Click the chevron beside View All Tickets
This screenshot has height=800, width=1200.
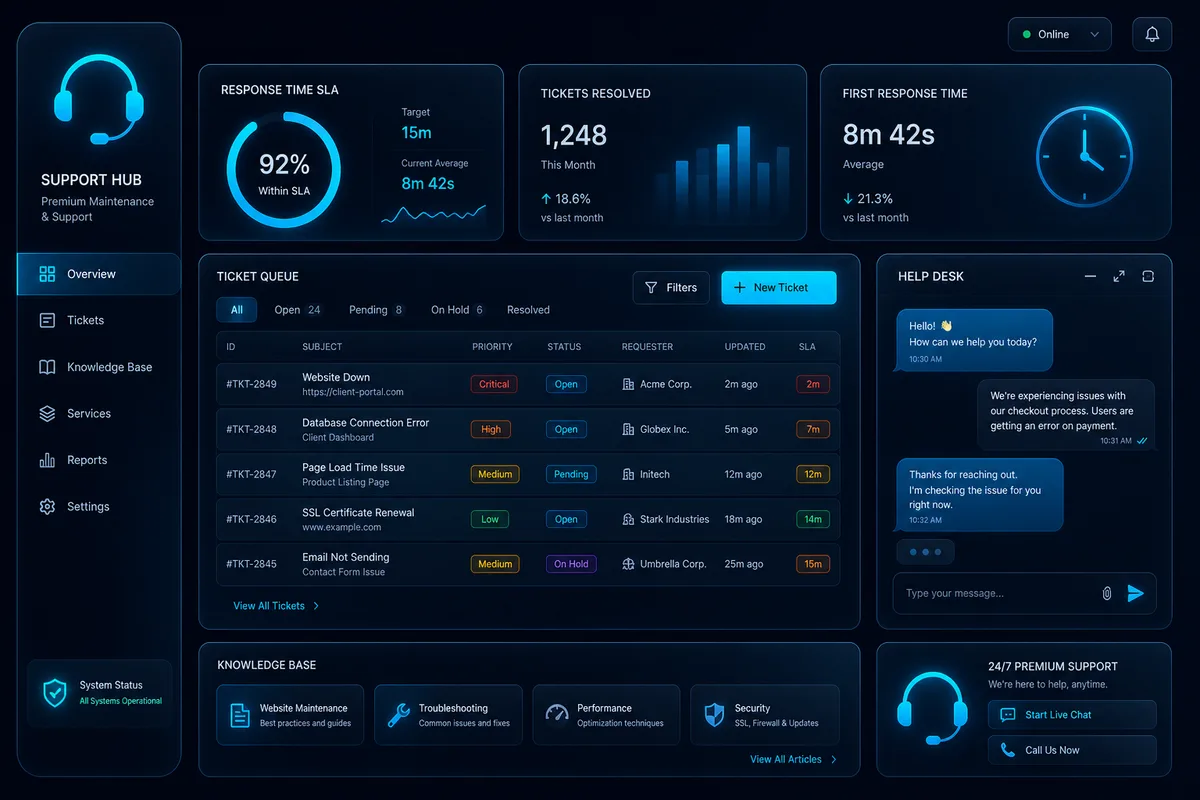pos(316,606)
